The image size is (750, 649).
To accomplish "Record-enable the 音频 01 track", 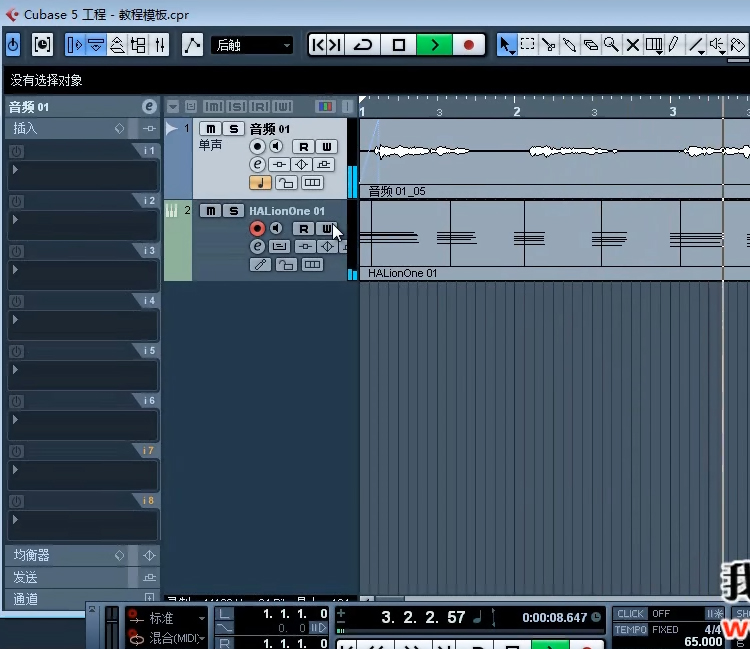I will [257, 146].
